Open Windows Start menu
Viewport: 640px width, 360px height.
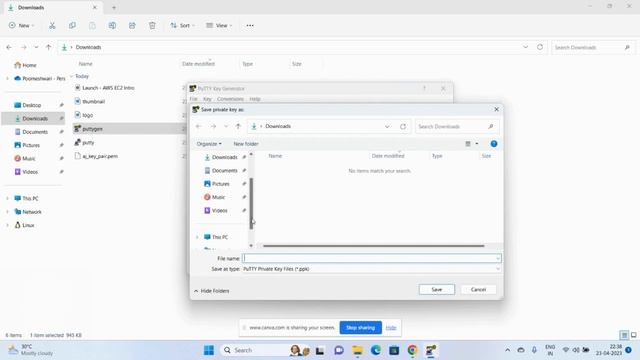209,350
